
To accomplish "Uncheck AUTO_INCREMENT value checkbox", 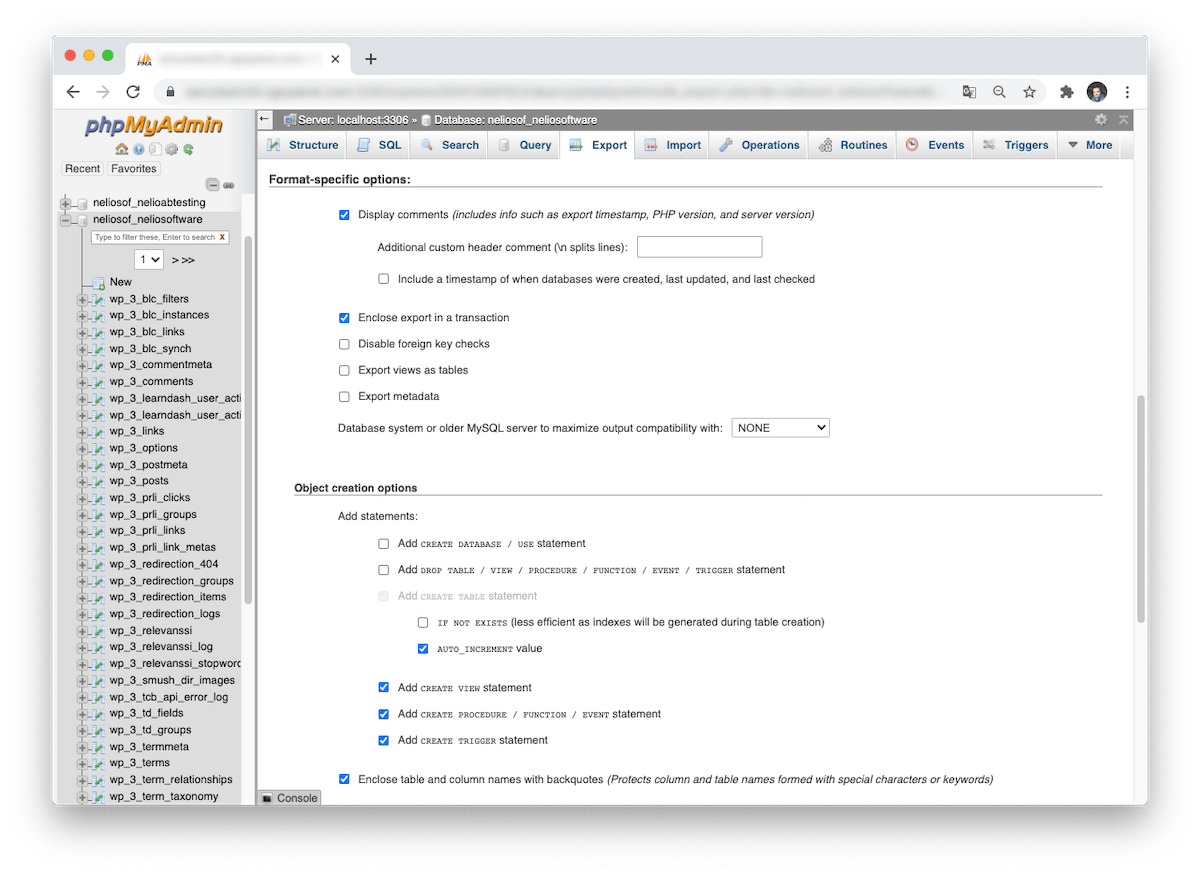I will pos(424,649).
